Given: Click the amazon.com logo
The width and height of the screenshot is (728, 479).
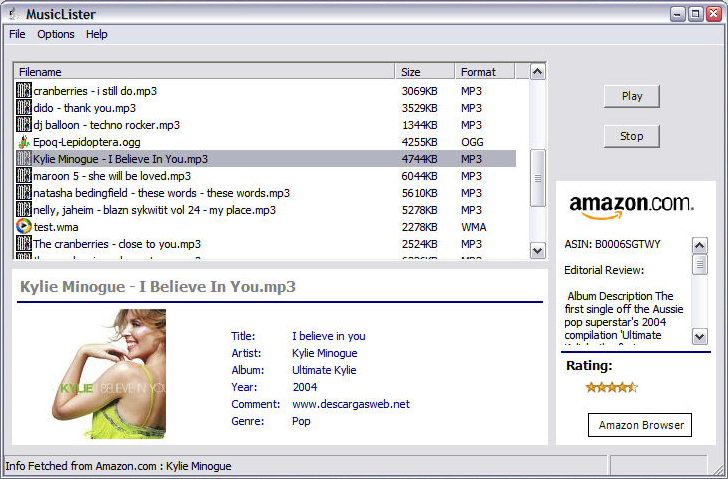Looking at the screenshot, I should click(x=631, y=207).
